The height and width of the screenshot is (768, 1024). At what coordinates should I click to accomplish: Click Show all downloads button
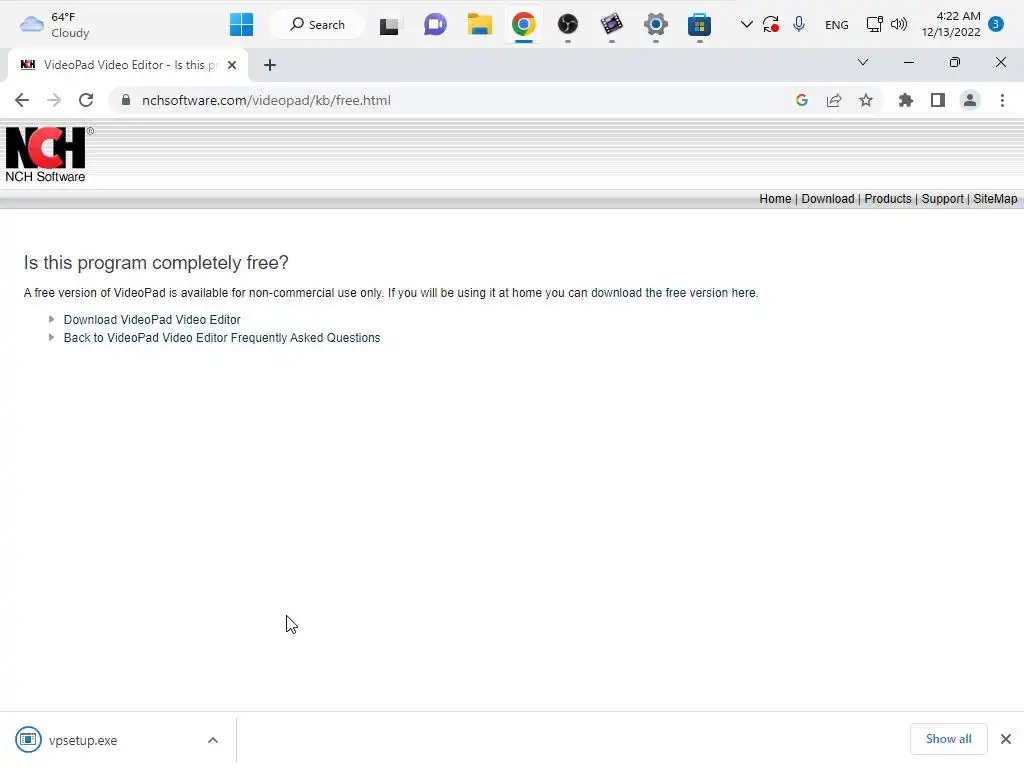[x=948, y=739]
